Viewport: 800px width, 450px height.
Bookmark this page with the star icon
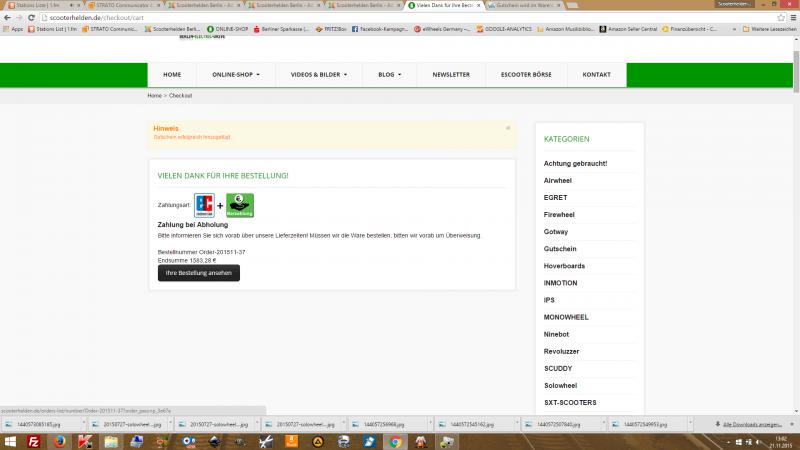click(x=780, y=17)
